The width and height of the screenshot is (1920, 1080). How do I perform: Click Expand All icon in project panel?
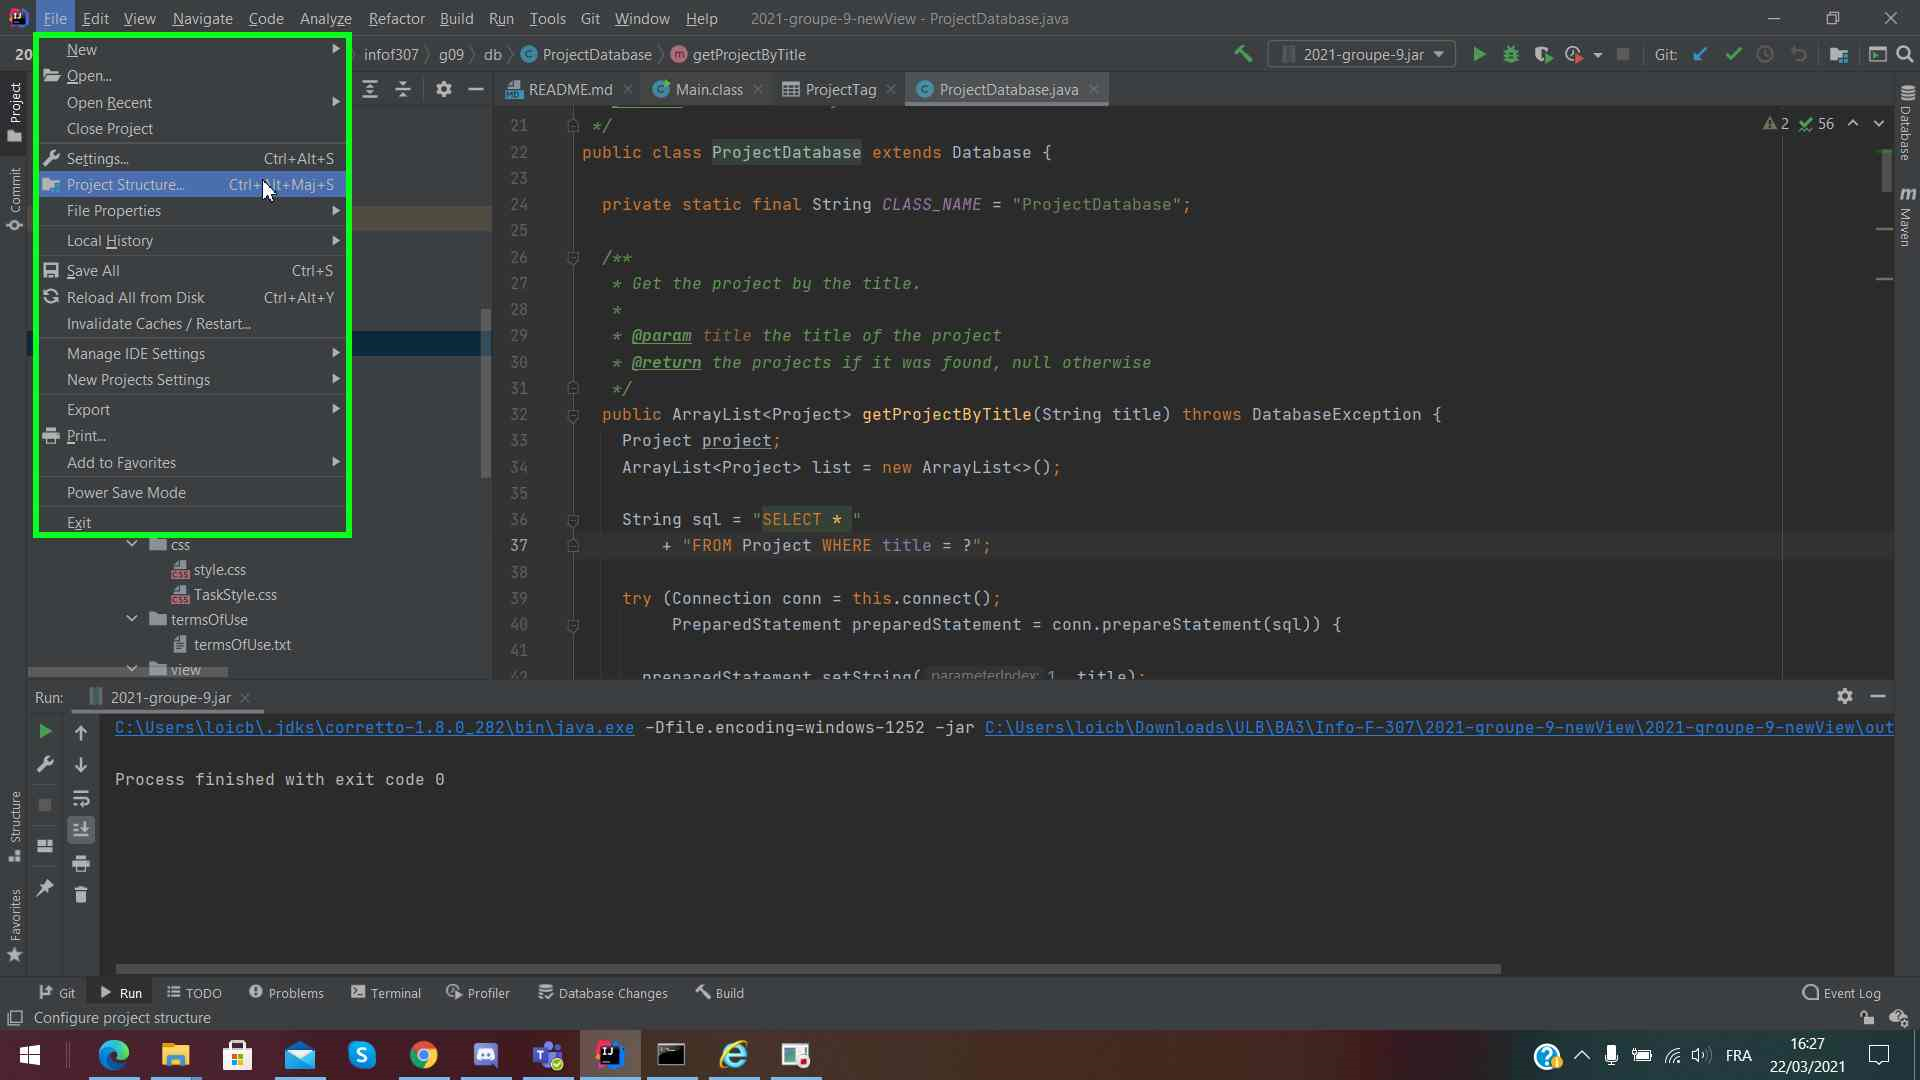370,90
